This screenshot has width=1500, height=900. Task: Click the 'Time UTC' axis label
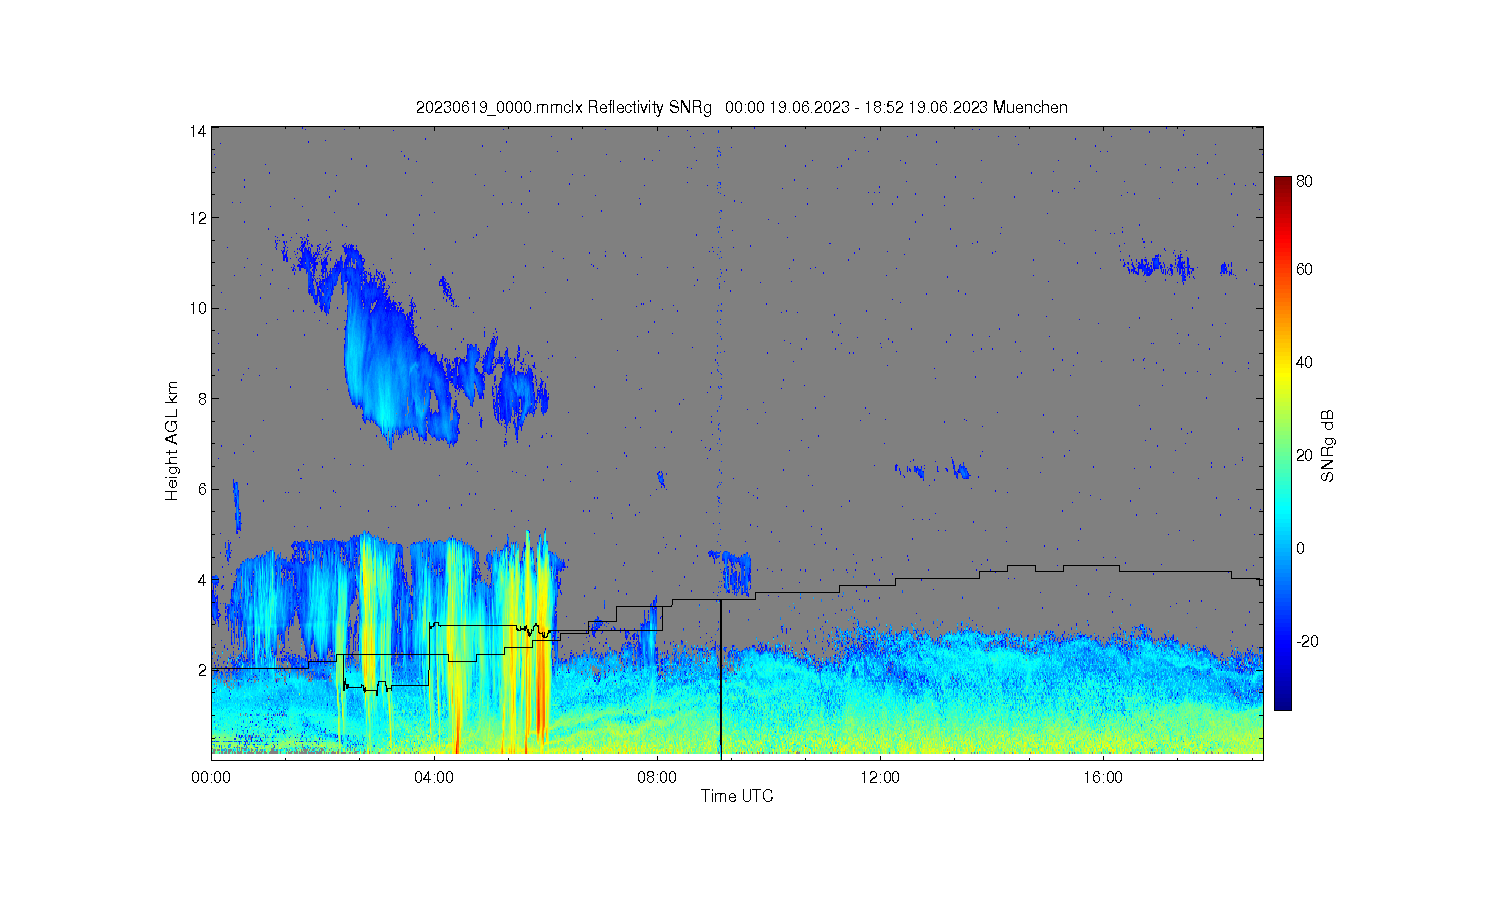(737, 796)
